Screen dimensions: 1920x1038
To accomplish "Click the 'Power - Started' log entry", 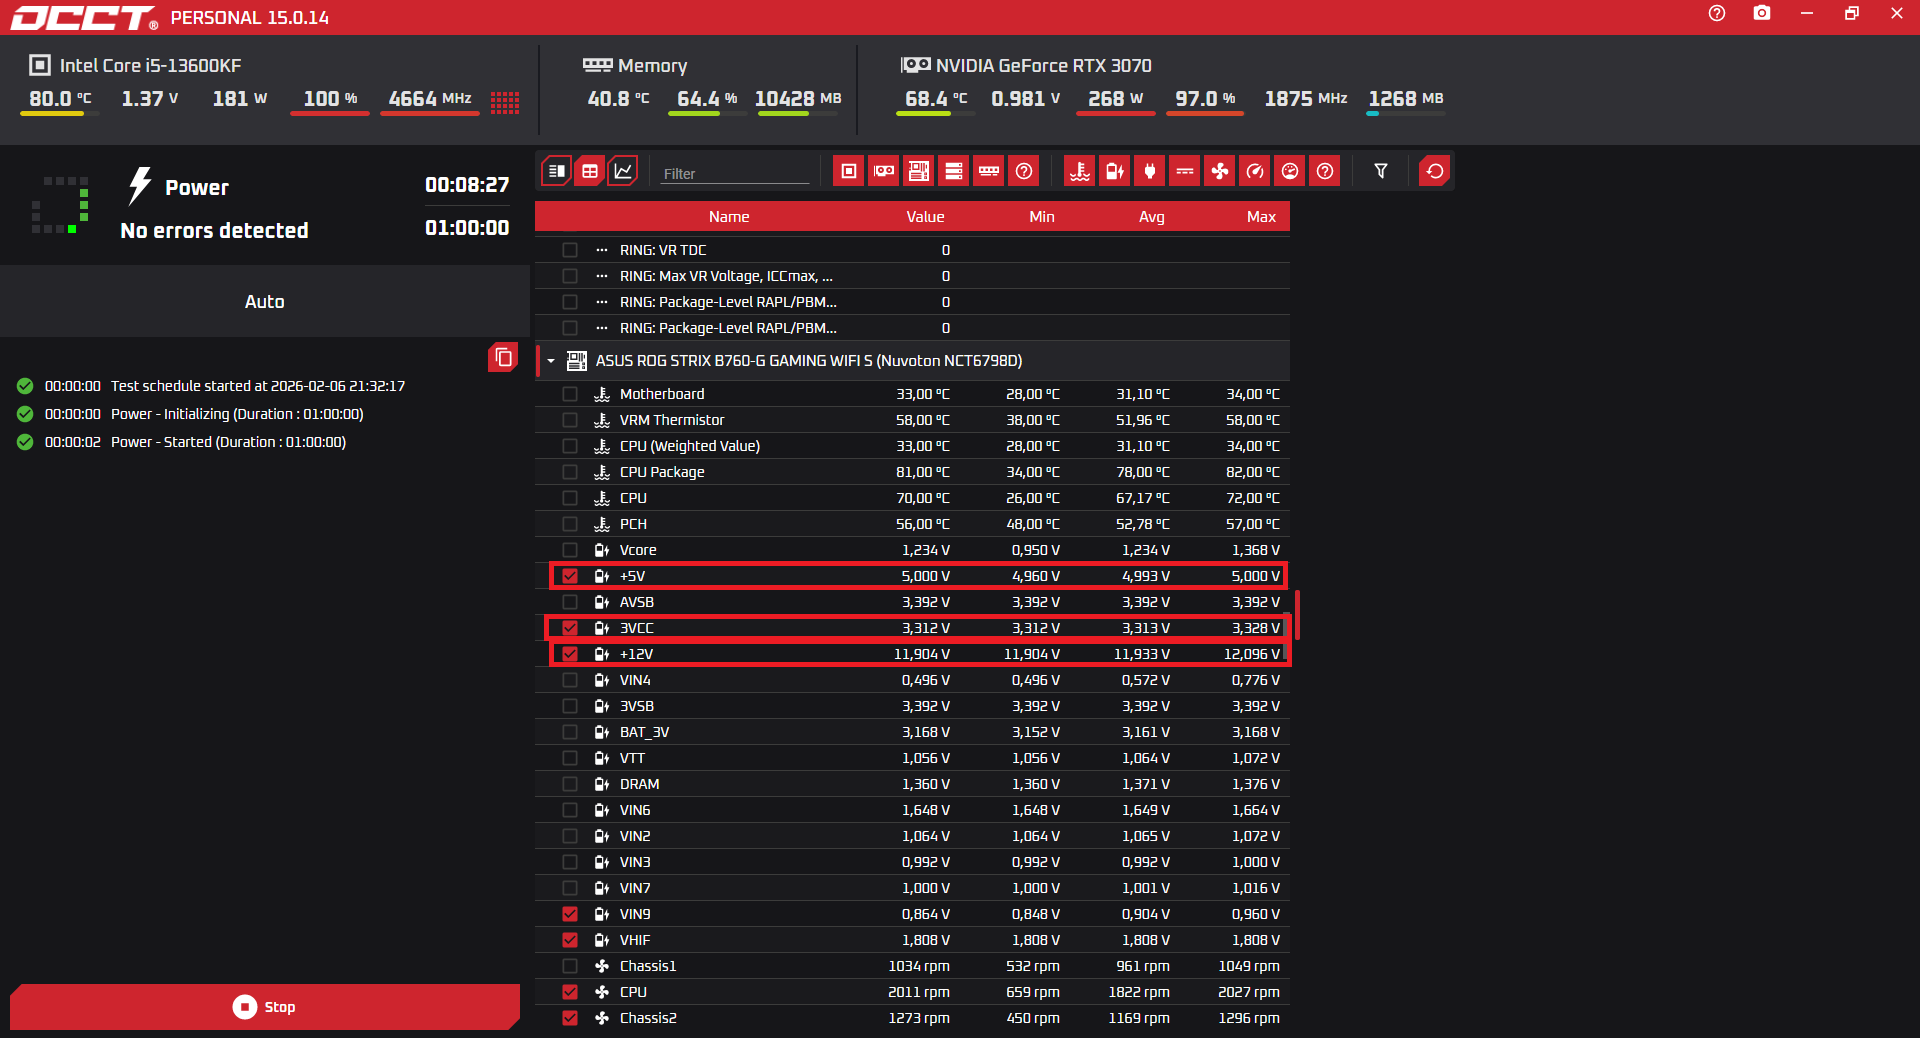I will tap(228, 442).
